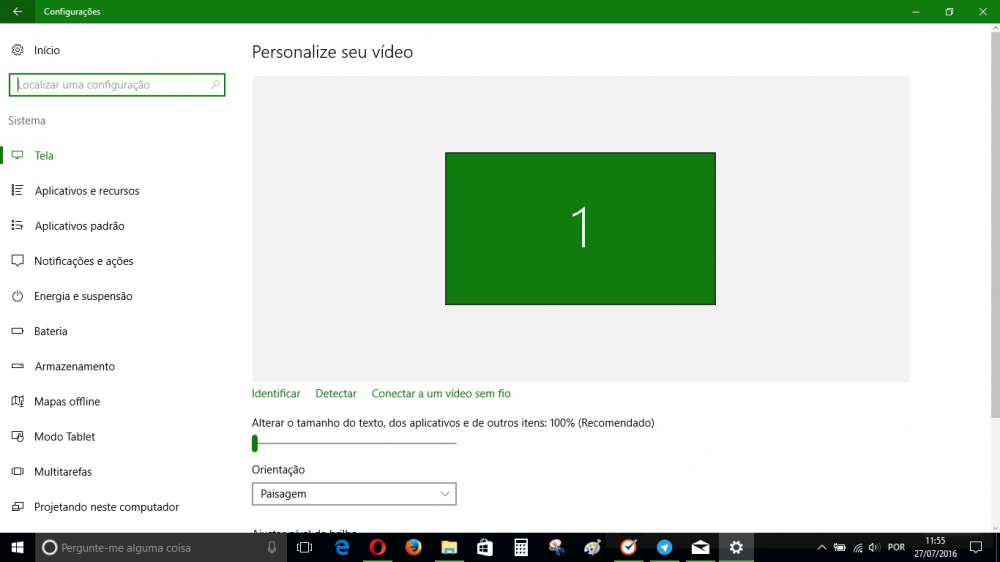1000x562 pixels.
Task: Click the Energia e suspensão power icon
Action: tap(17, 296)
